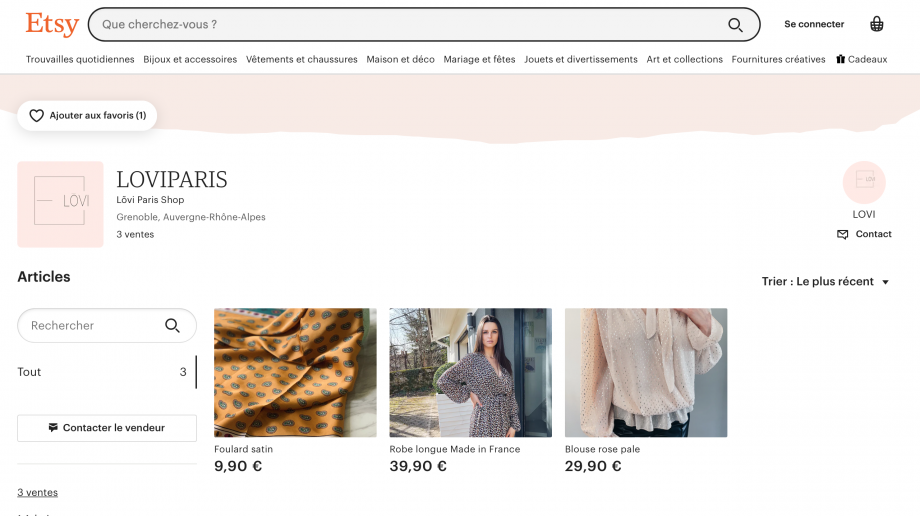Open the Trier sort dropdown
Image resolution: width=920 pixels, height=516 pixels.
tap(826, 282)
